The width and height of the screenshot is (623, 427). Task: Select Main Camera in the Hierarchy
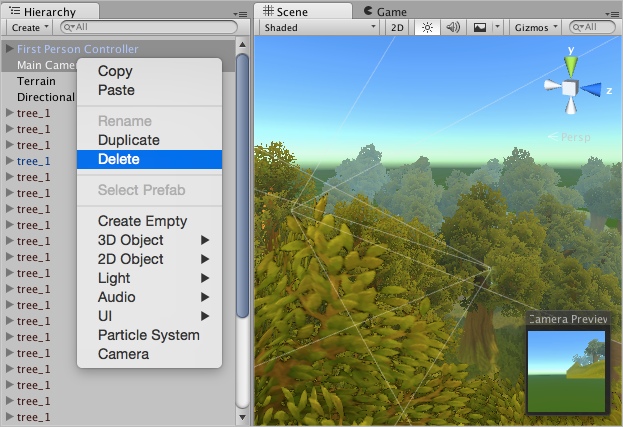[x=46, y=65]
